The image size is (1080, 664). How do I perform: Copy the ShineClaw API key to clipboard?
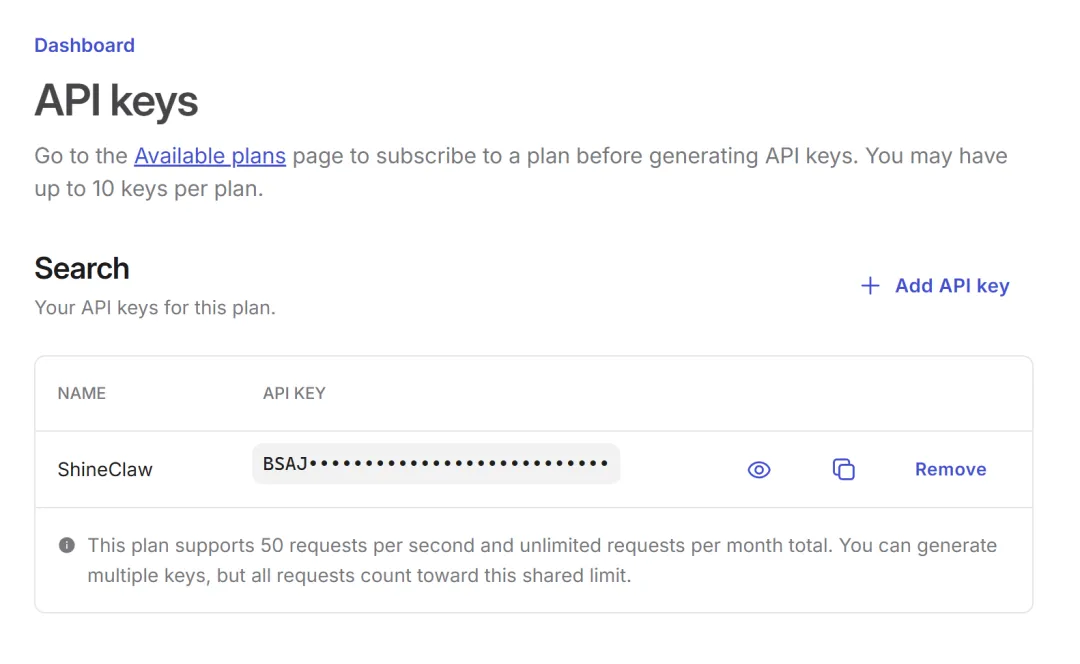(844, 469)
